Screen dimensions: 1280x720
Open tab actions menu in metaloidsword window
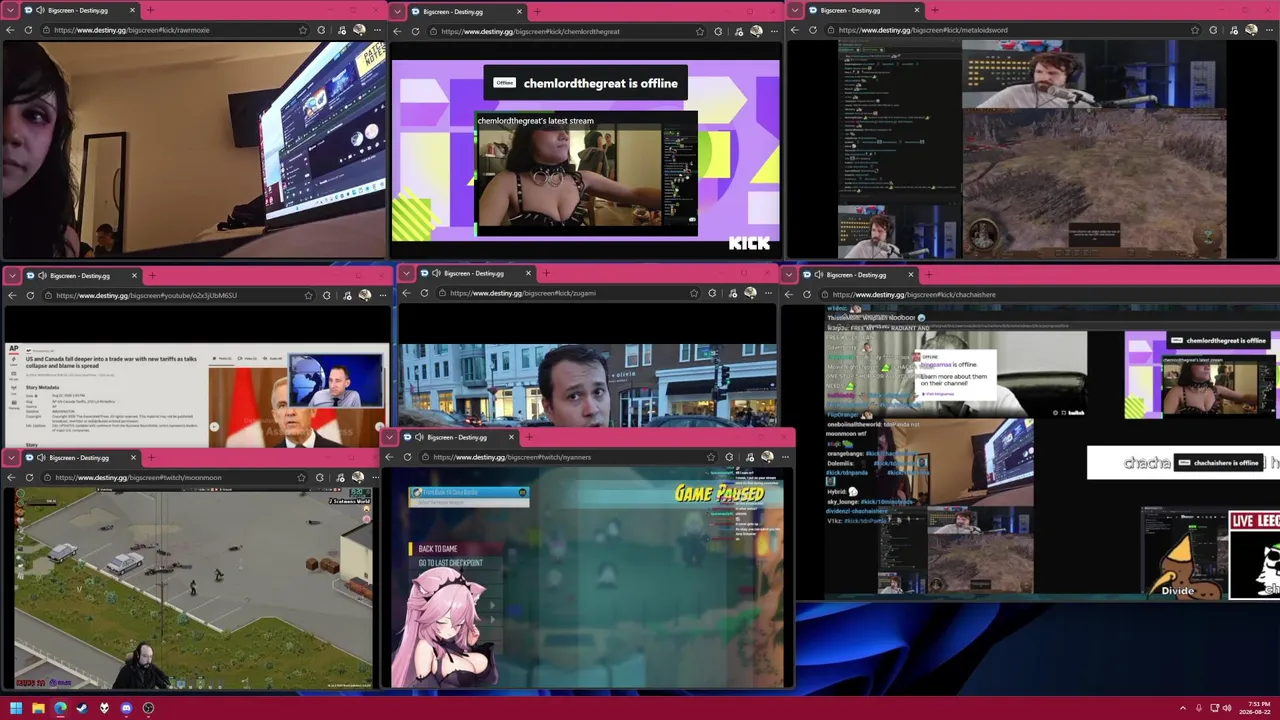794,10
